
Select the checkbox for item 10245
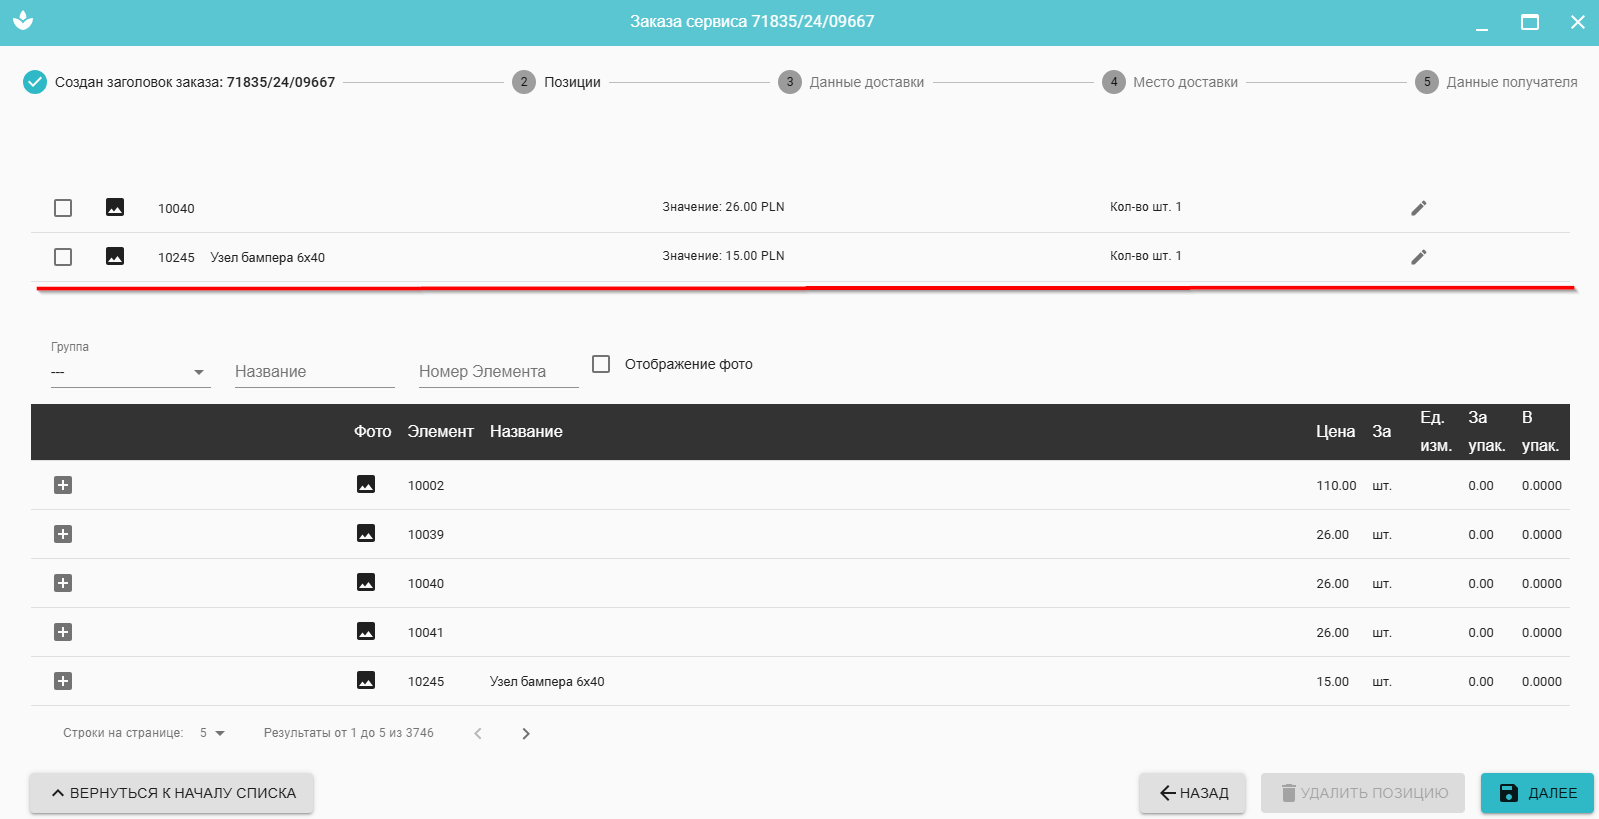click(63, 257)
